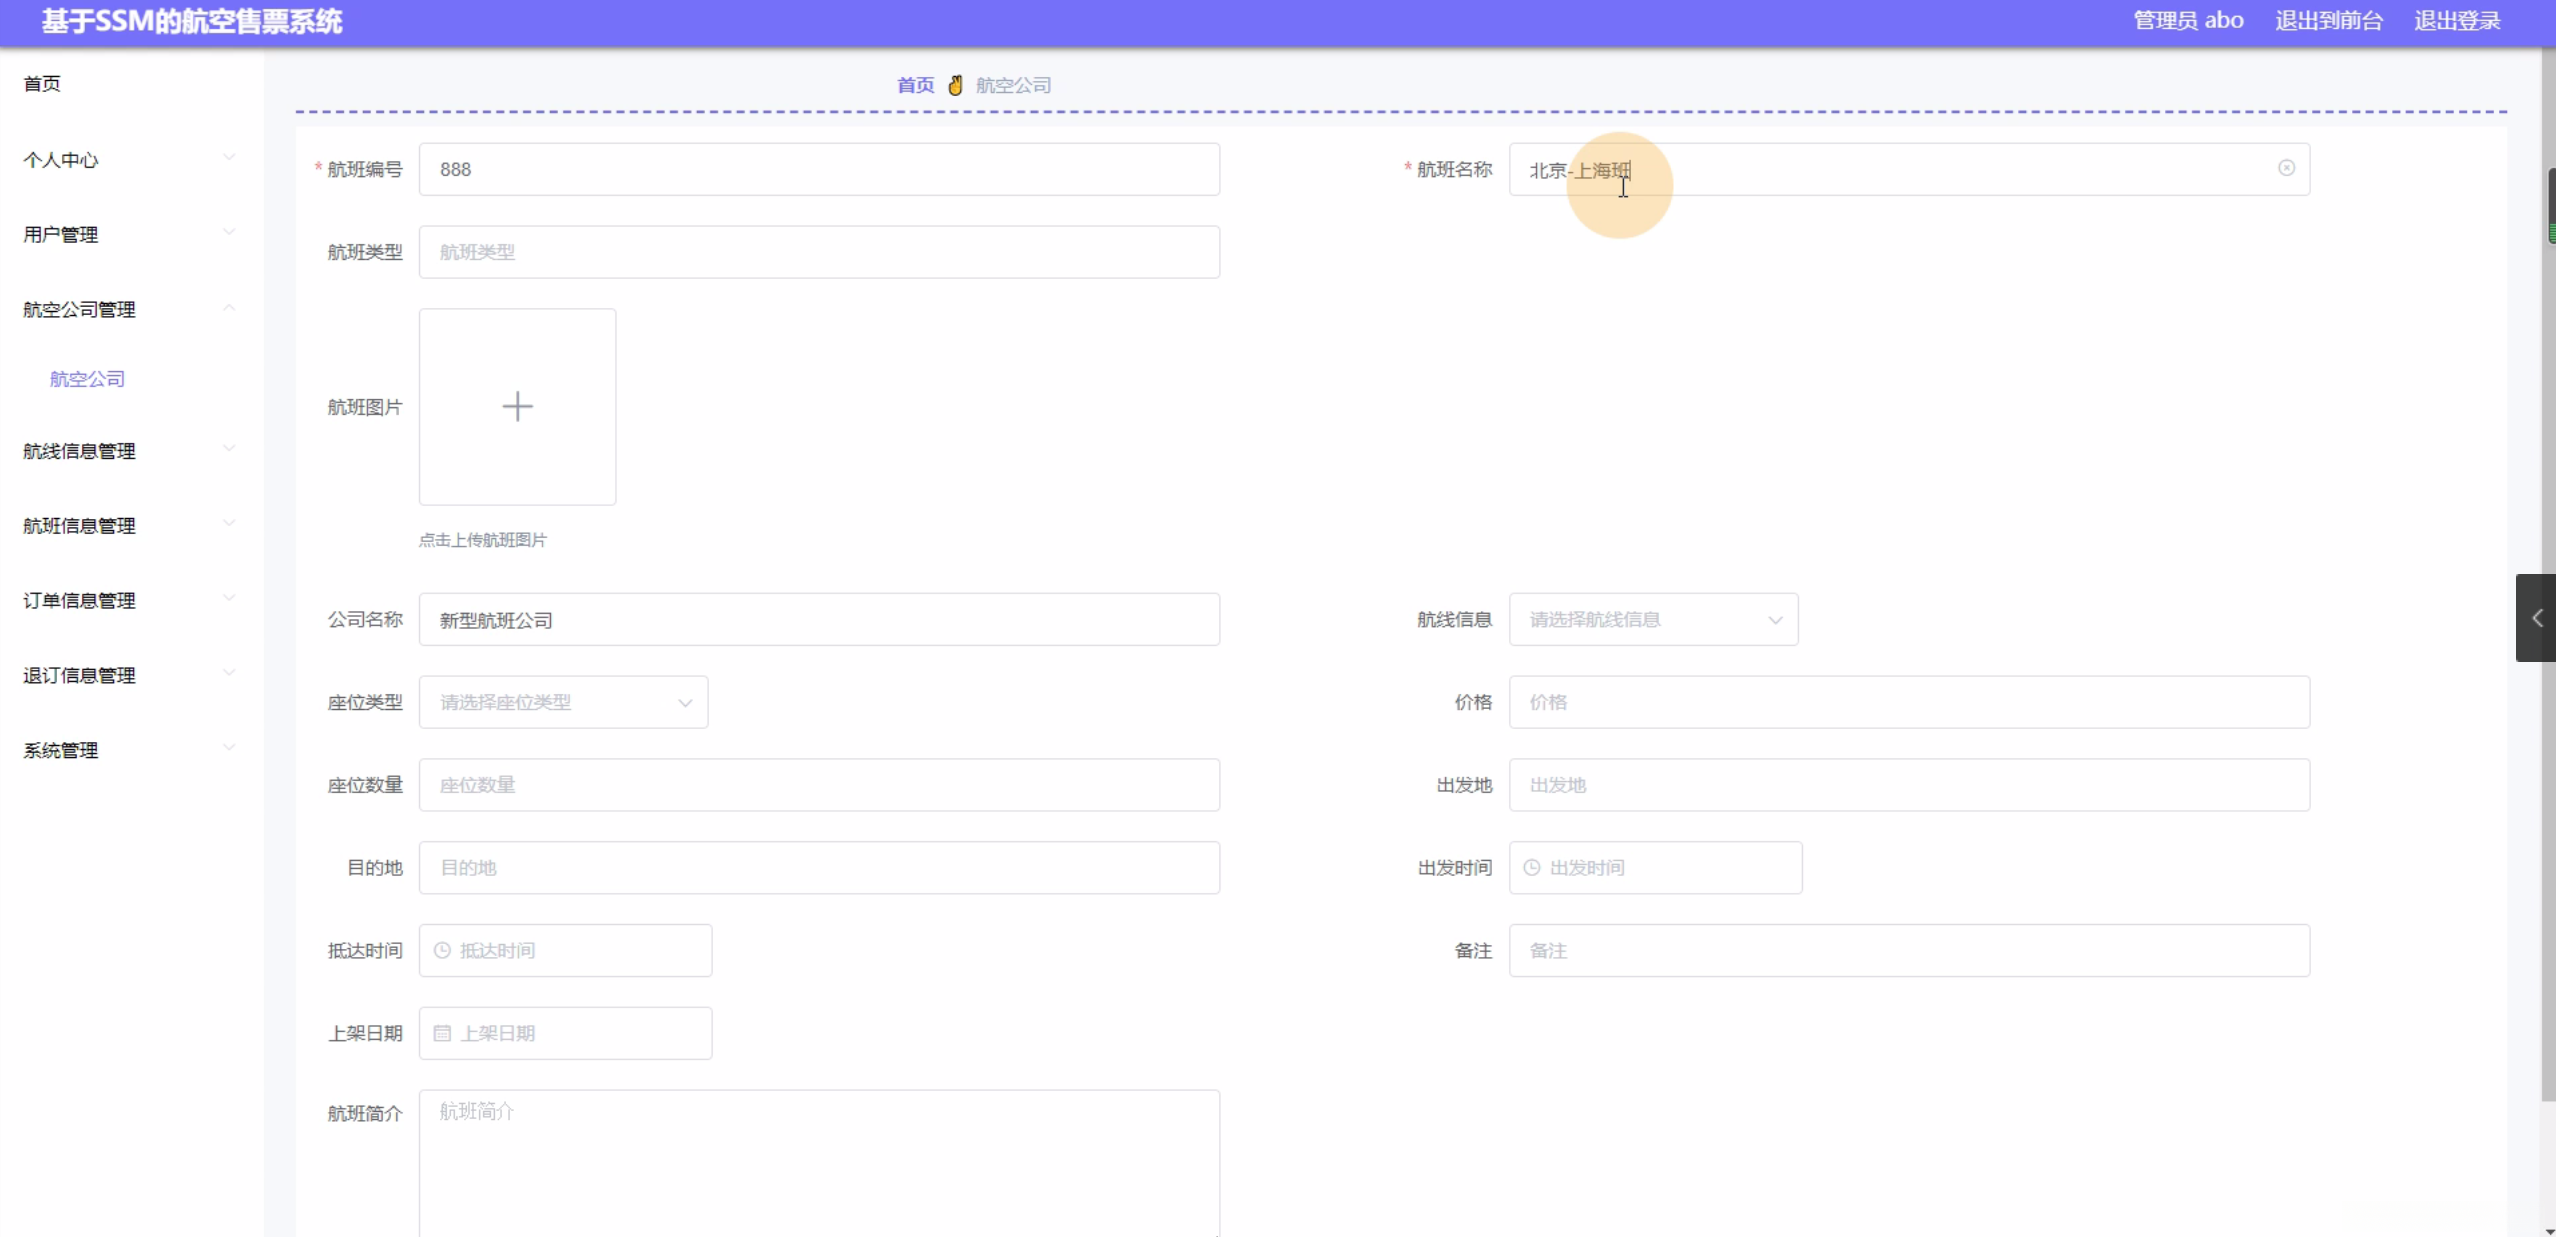This screenshot has width=2556, height=1237.
Task: Click the calendar icon in 上架日期 field
Action: click(442, 1033)
